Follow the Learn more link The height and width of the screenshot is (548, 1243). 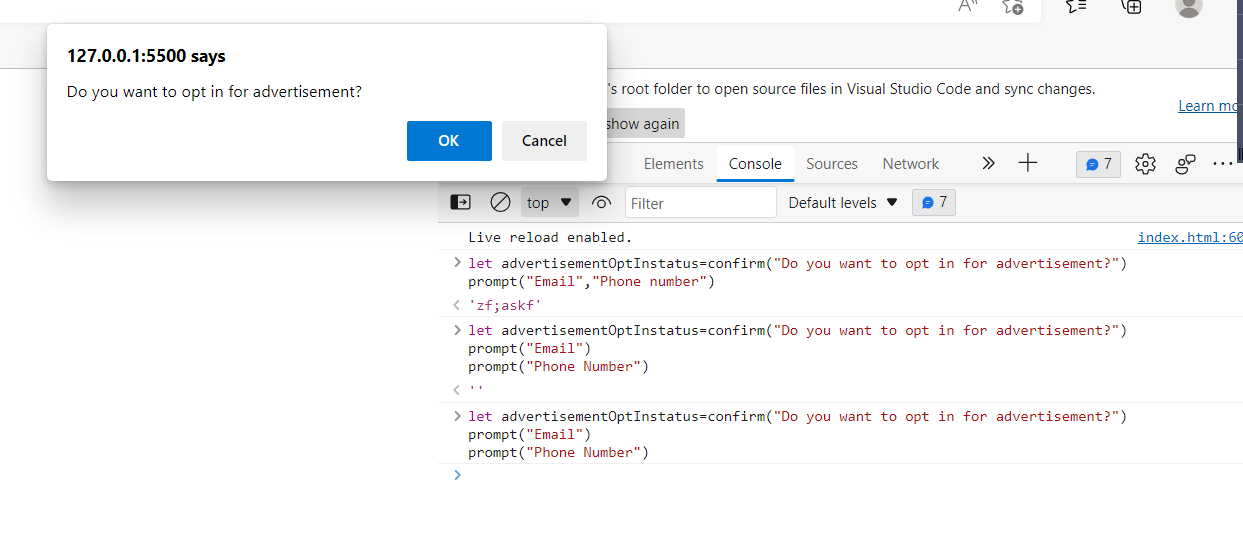[1210, 106]
